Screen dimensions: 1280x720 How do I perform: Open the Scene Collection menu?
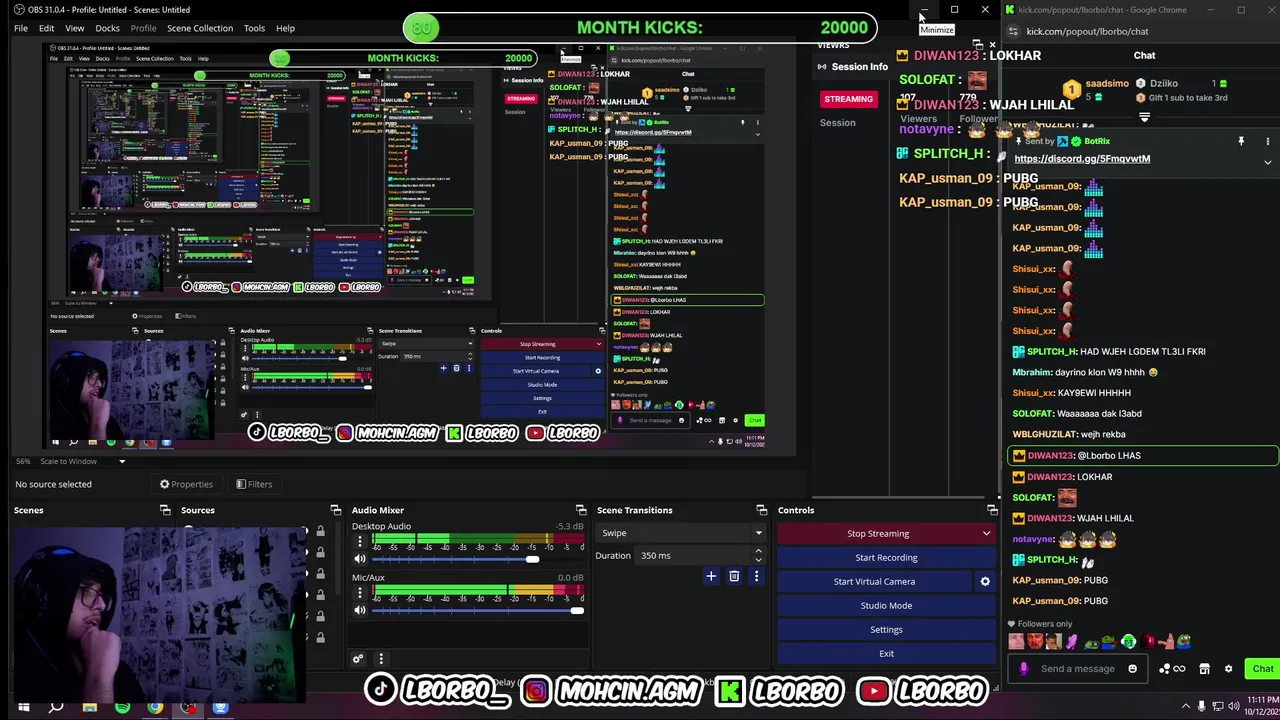click(x=200, y=28)
